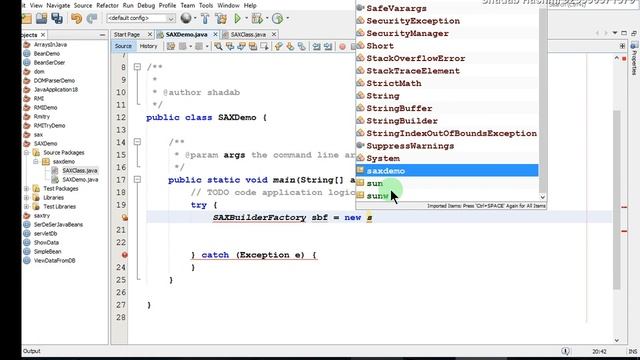Click the Toggle Bookmark editor icon
640x360 pixels.
tap(302, 47)
